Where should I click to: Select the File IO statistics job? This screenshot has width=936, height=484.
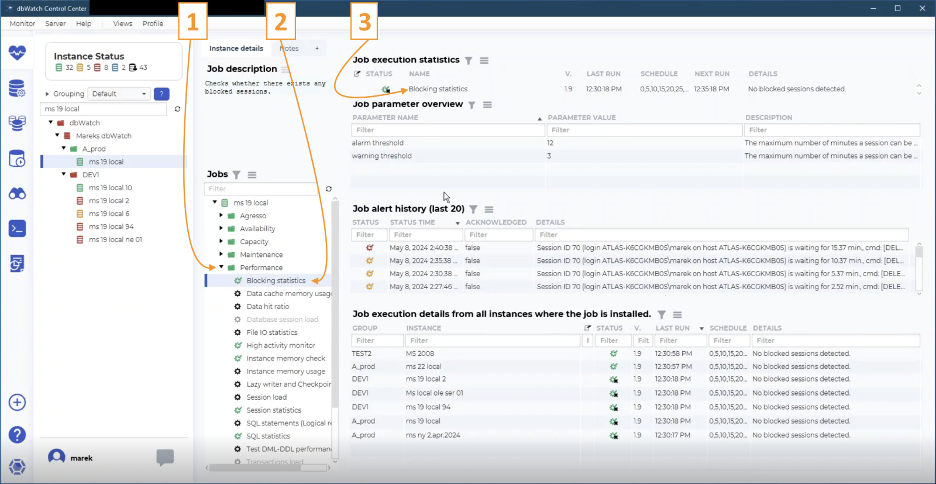click(272, 332)
